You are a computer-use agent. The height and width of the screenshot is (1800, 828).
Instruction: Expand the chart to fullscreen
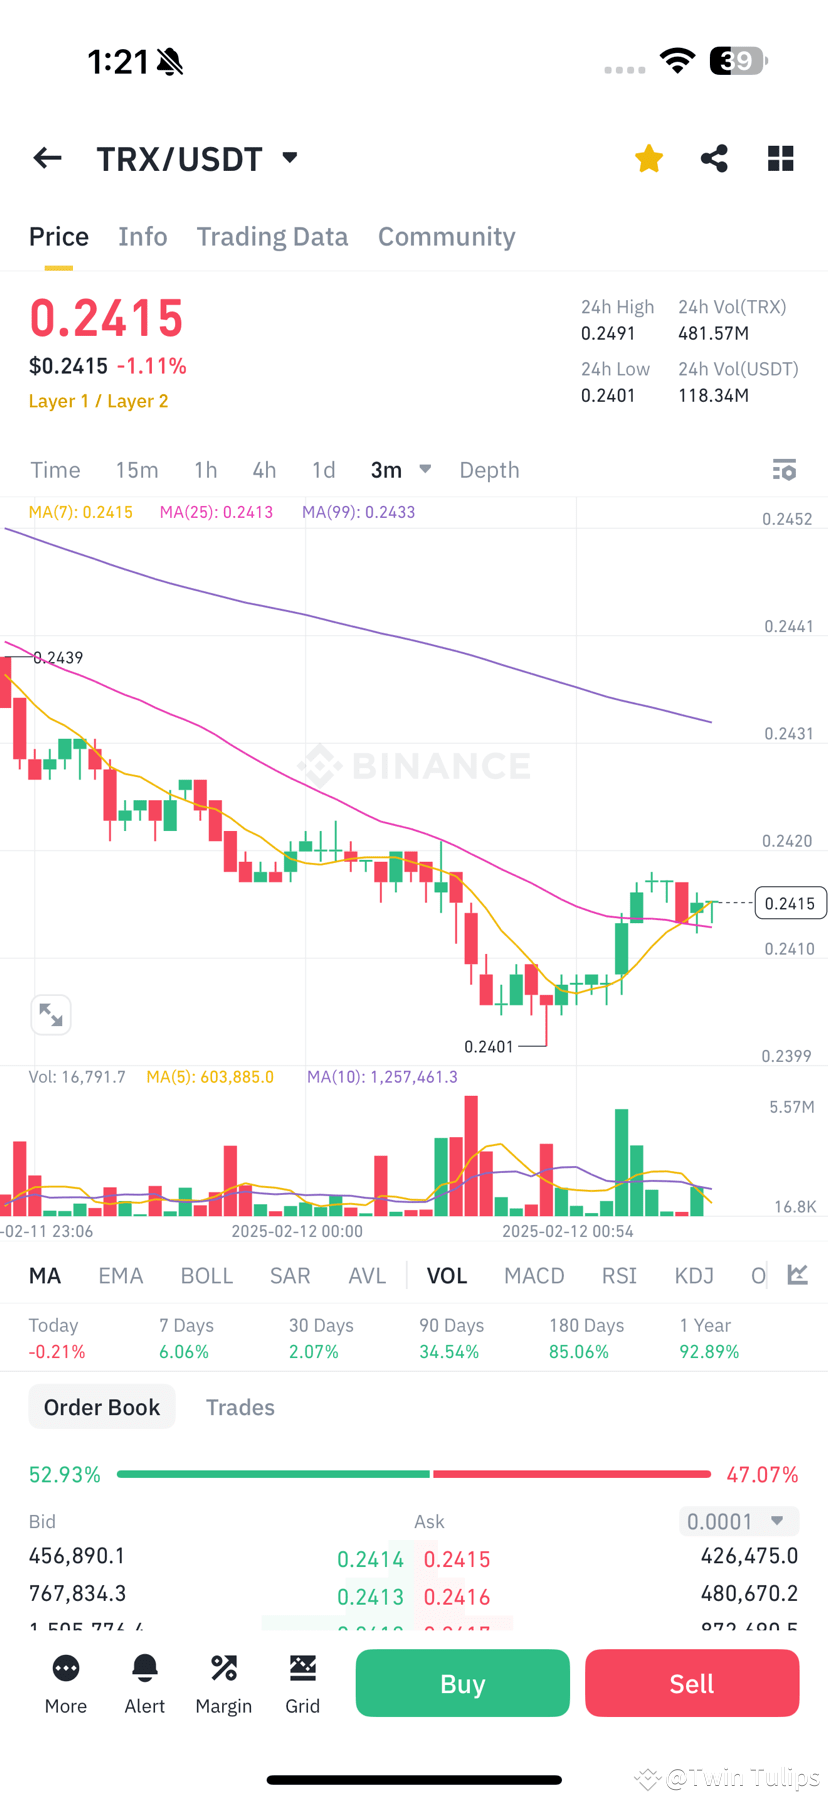coord(51,1014)
